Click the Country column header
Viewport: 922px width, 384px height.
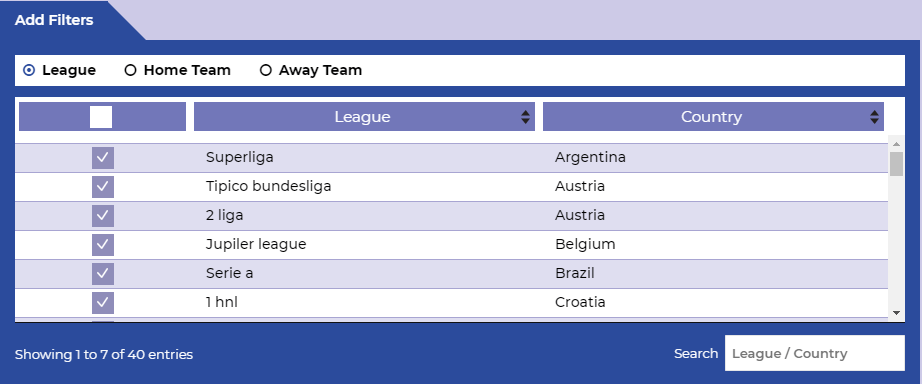tap(713, 116)
